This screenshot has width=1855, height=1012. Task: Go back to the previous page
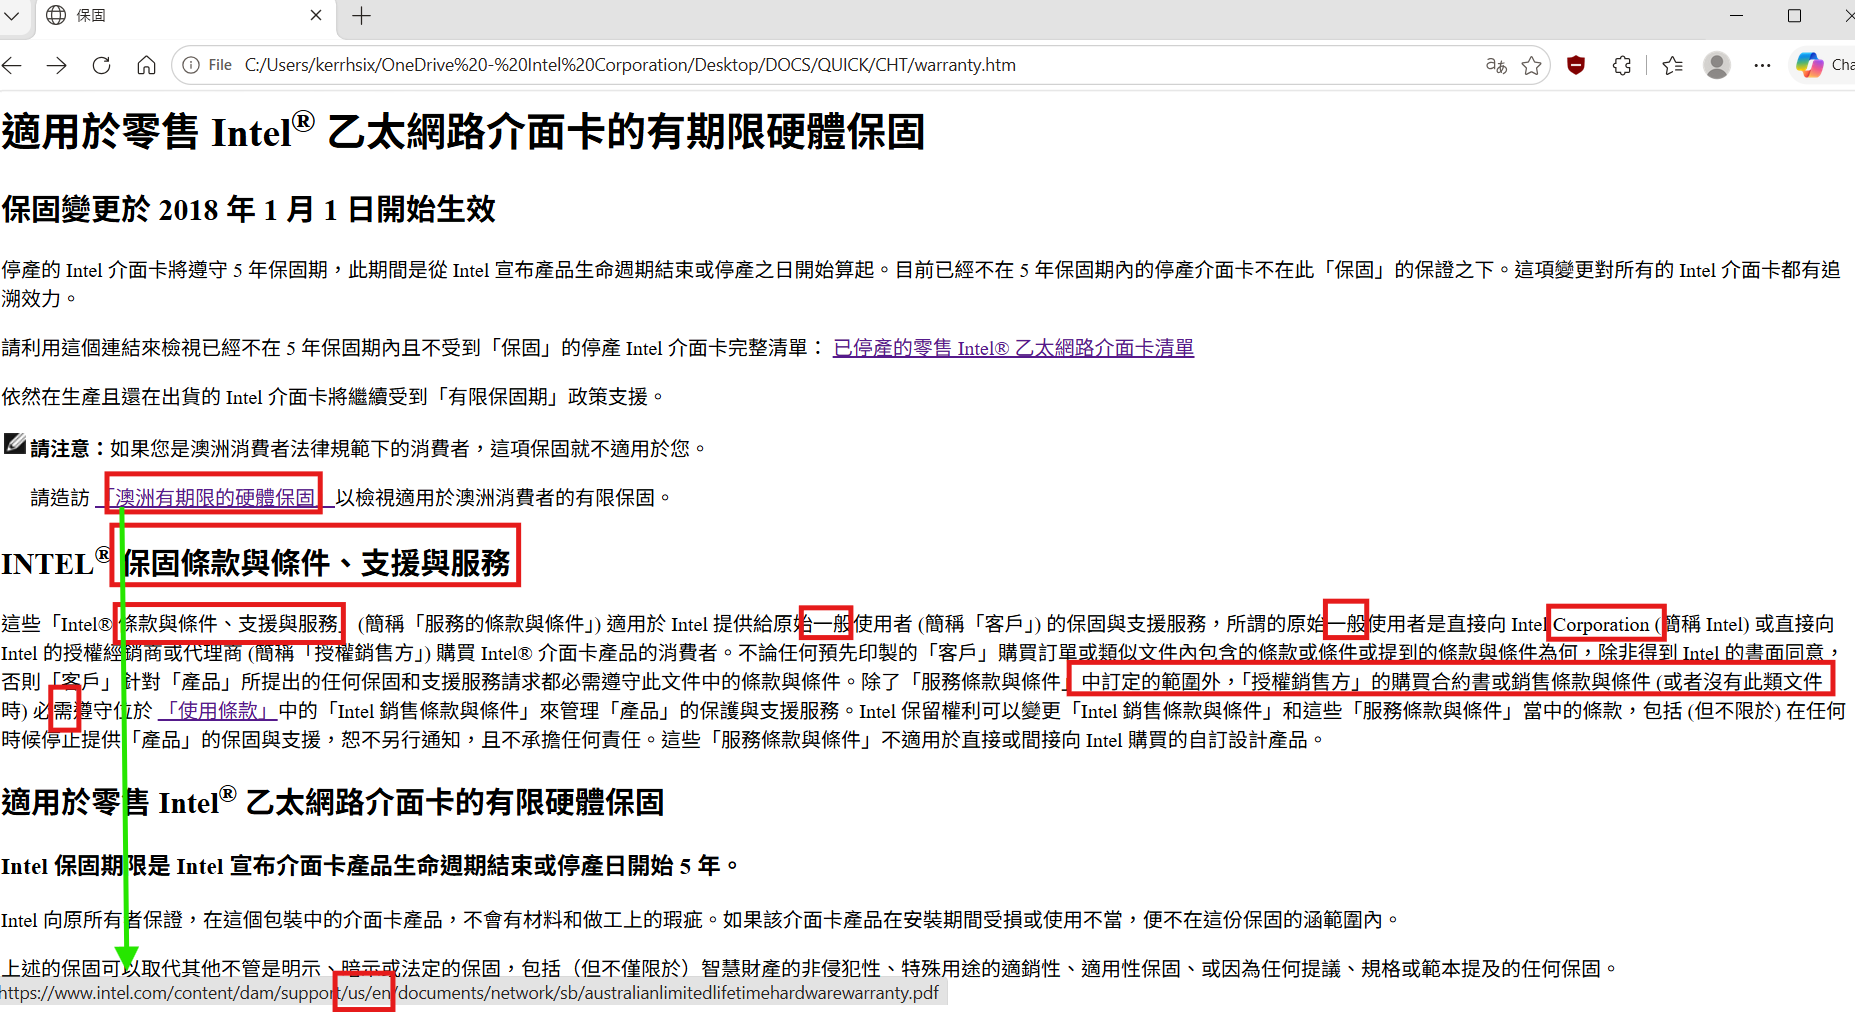[x=13, y=65]
